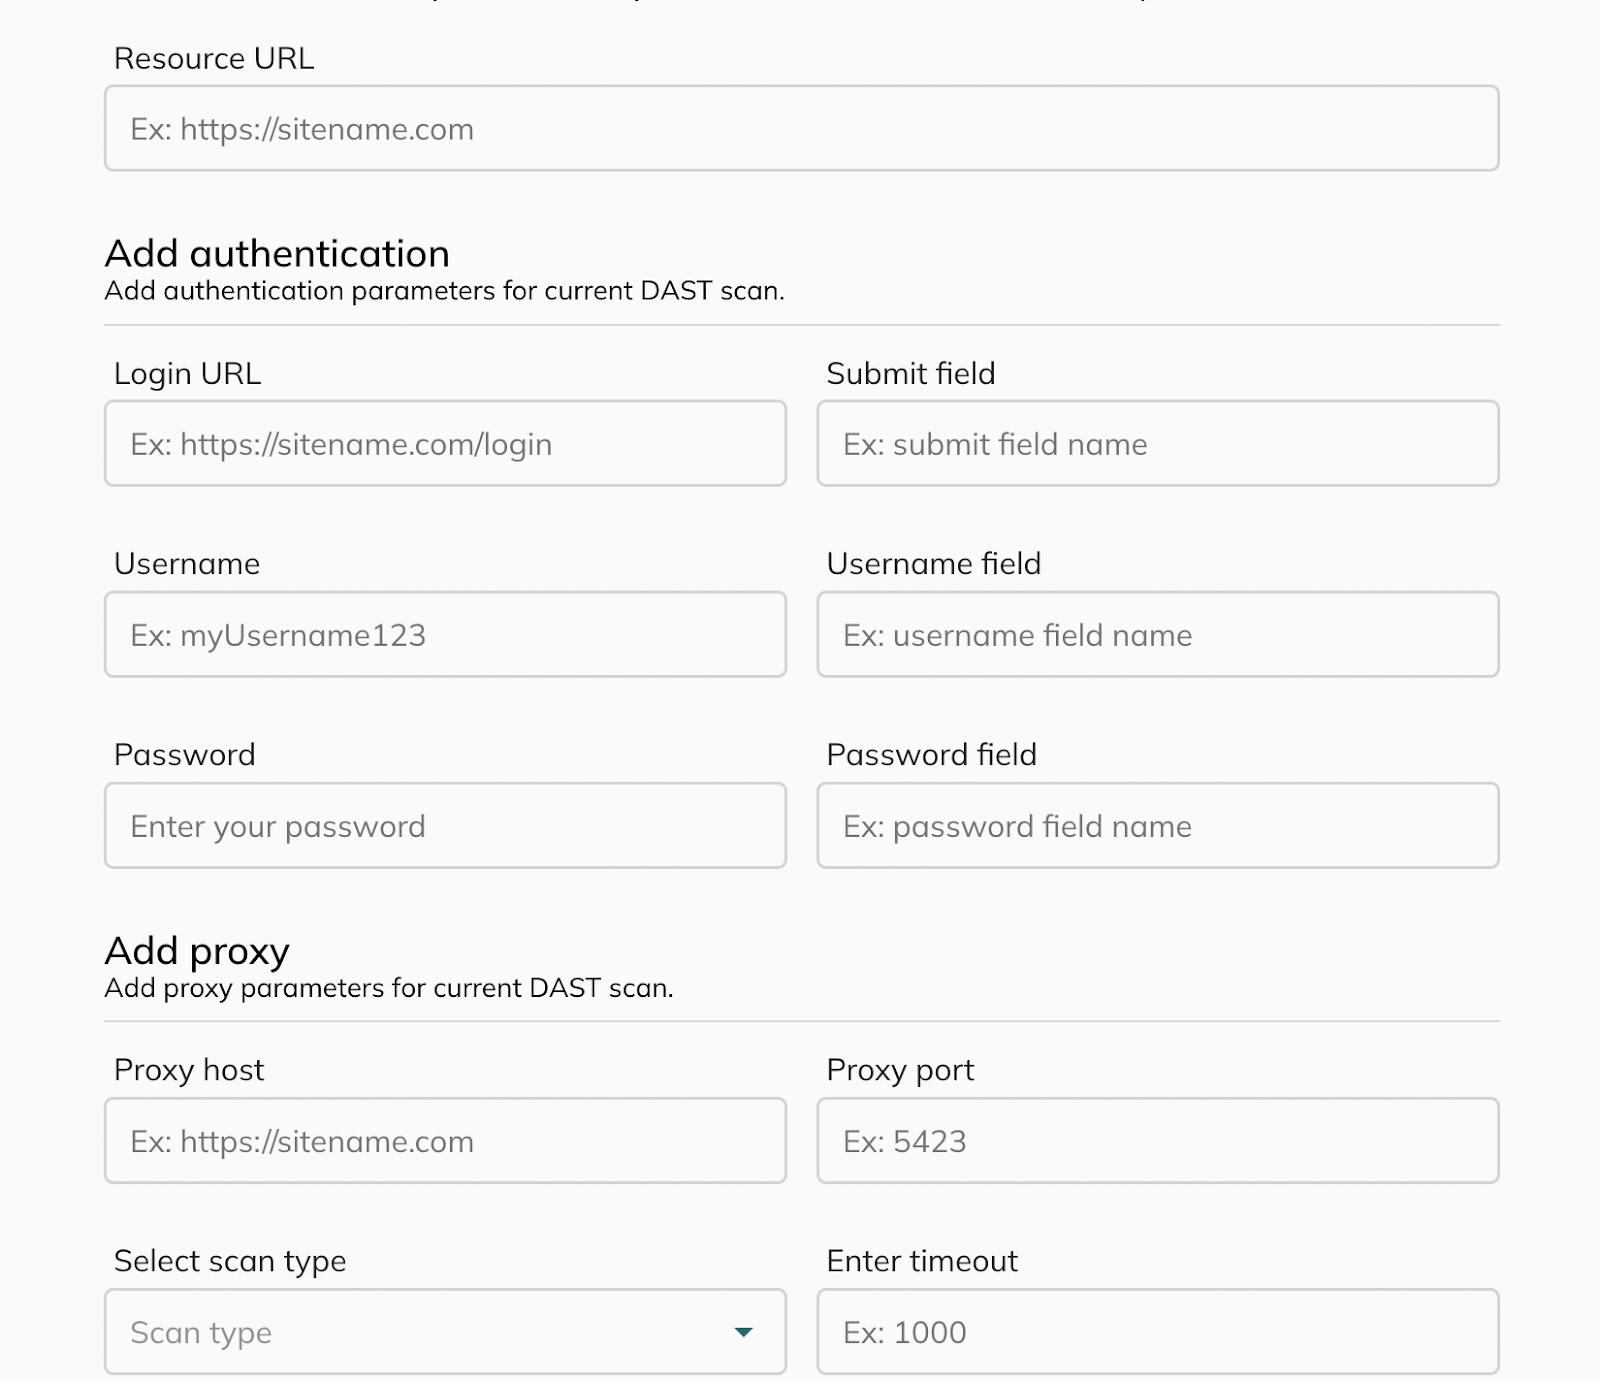Select the Proxy host input field
The image size is (1600, 1381).
pos(445,1141)
